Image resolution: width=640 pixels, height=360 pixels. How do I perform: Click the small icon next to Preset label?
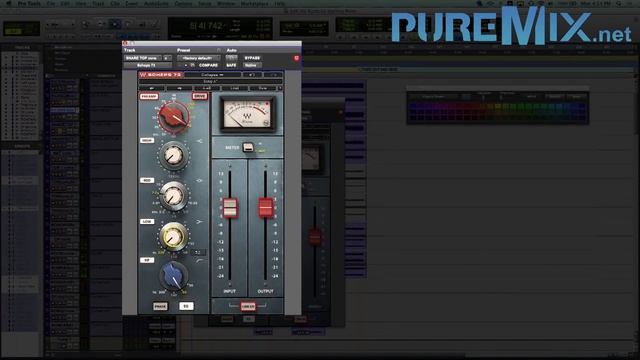[x=219, y=50]
